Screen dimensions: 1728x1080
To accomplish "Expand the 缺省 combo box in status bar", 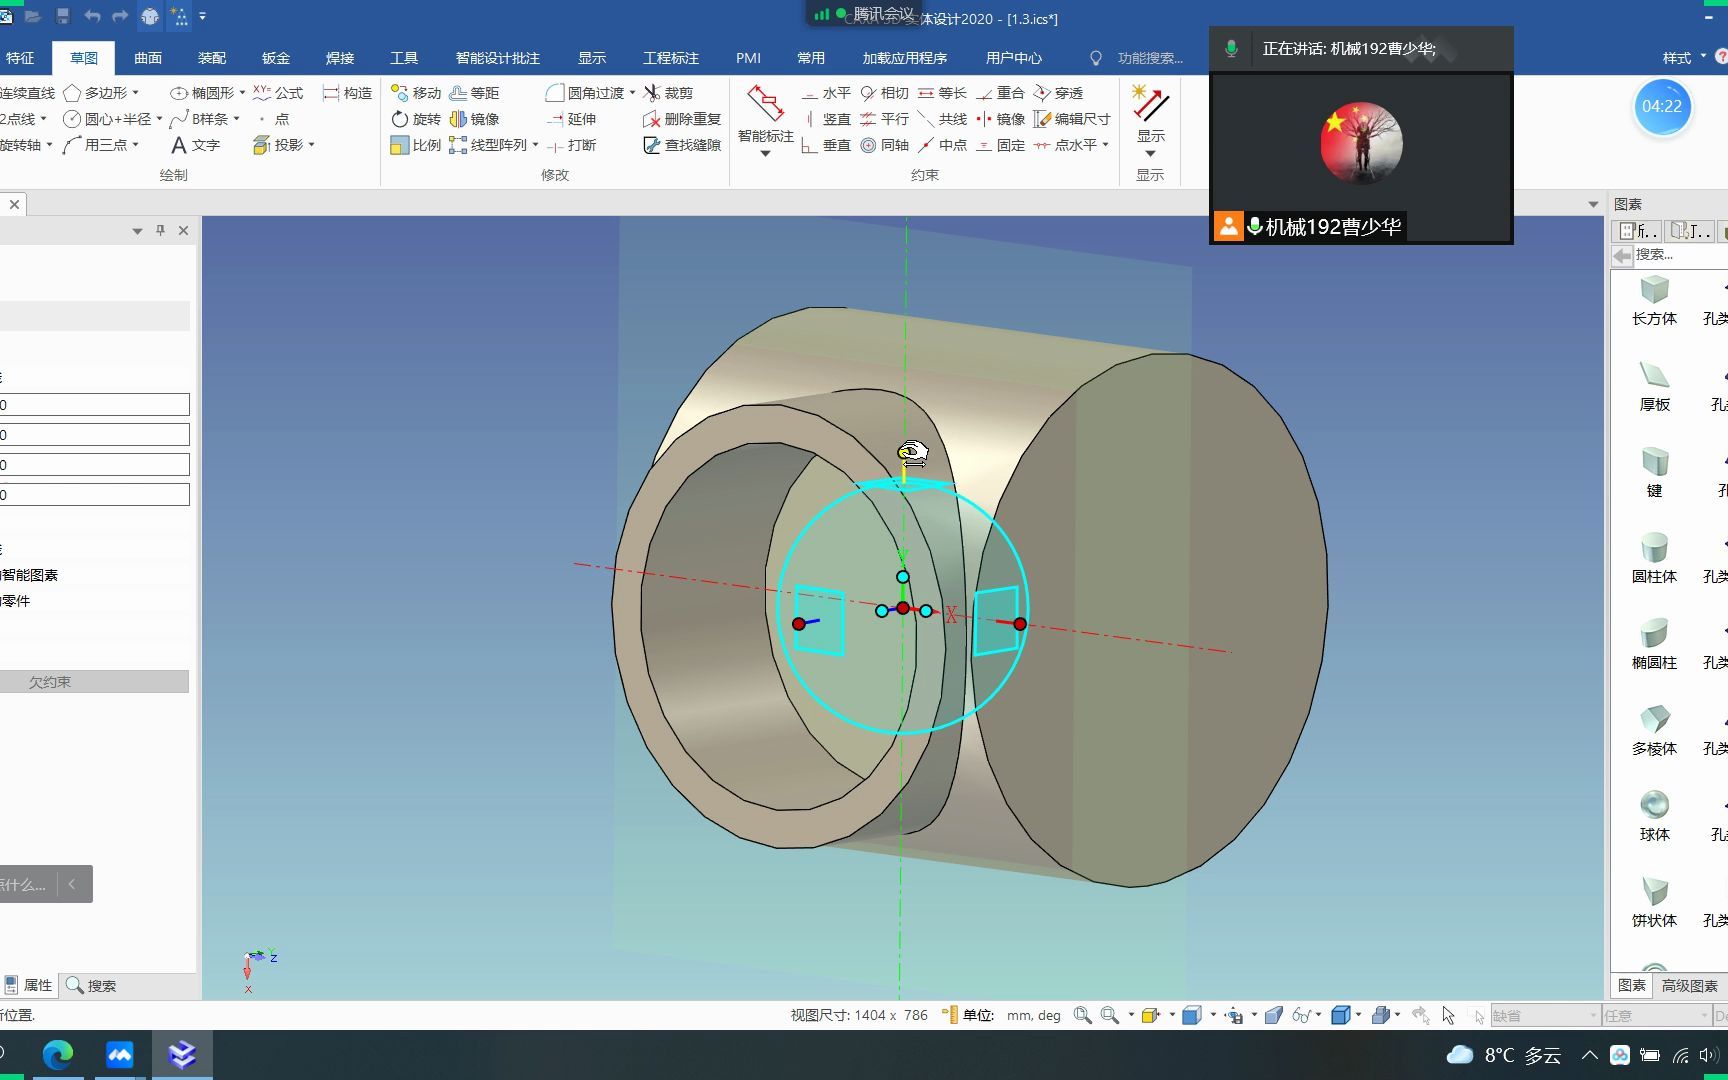I will pos(1546,1016).
